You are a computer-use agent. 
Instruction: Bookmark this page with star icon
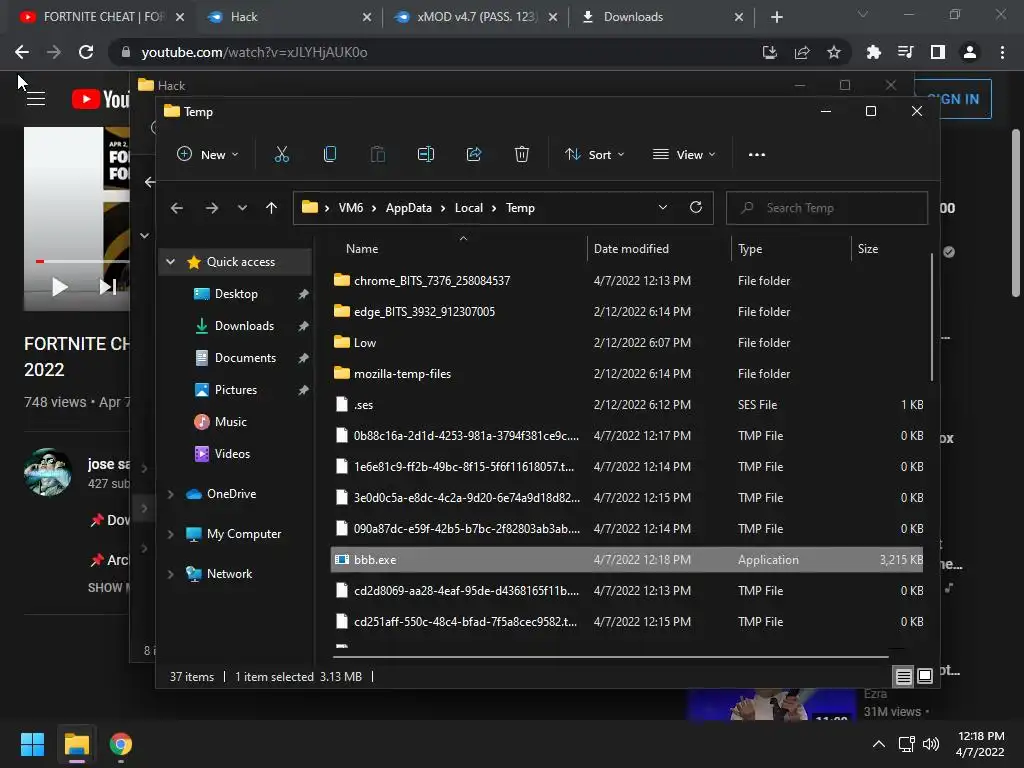pyautogui.click(x=834, y=52)
